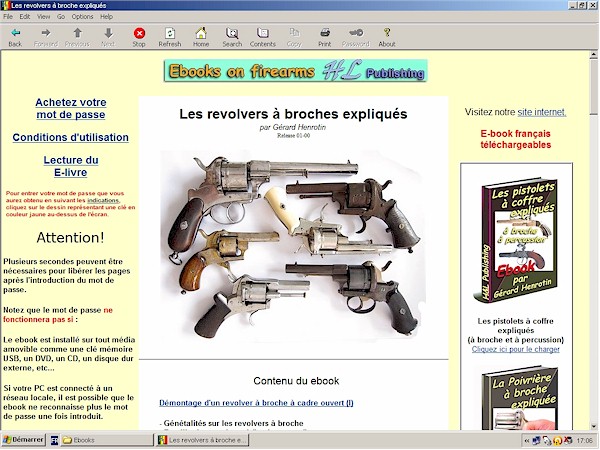Viewport: 600px width, 450px height.
Task: Switch to the Ebooks taskbar window
Action: [x=106, y=440]
